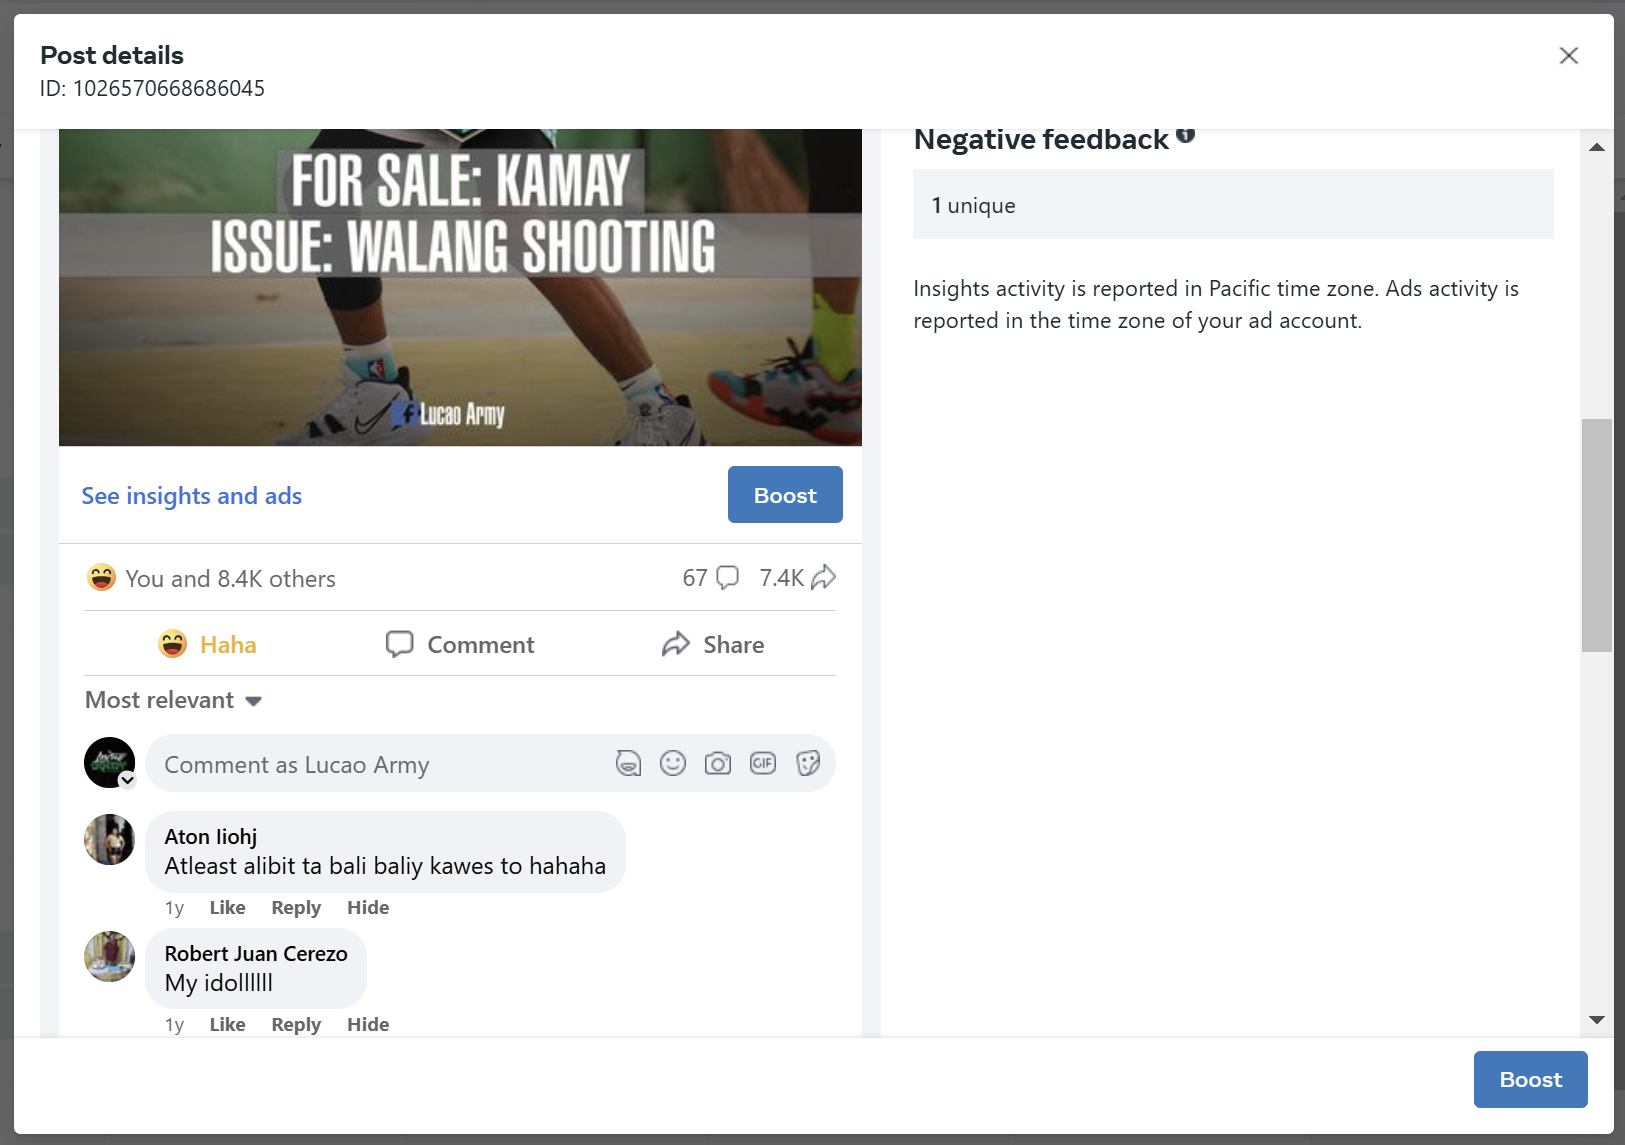Close the Post details dialog

[x=1568, y=56]
